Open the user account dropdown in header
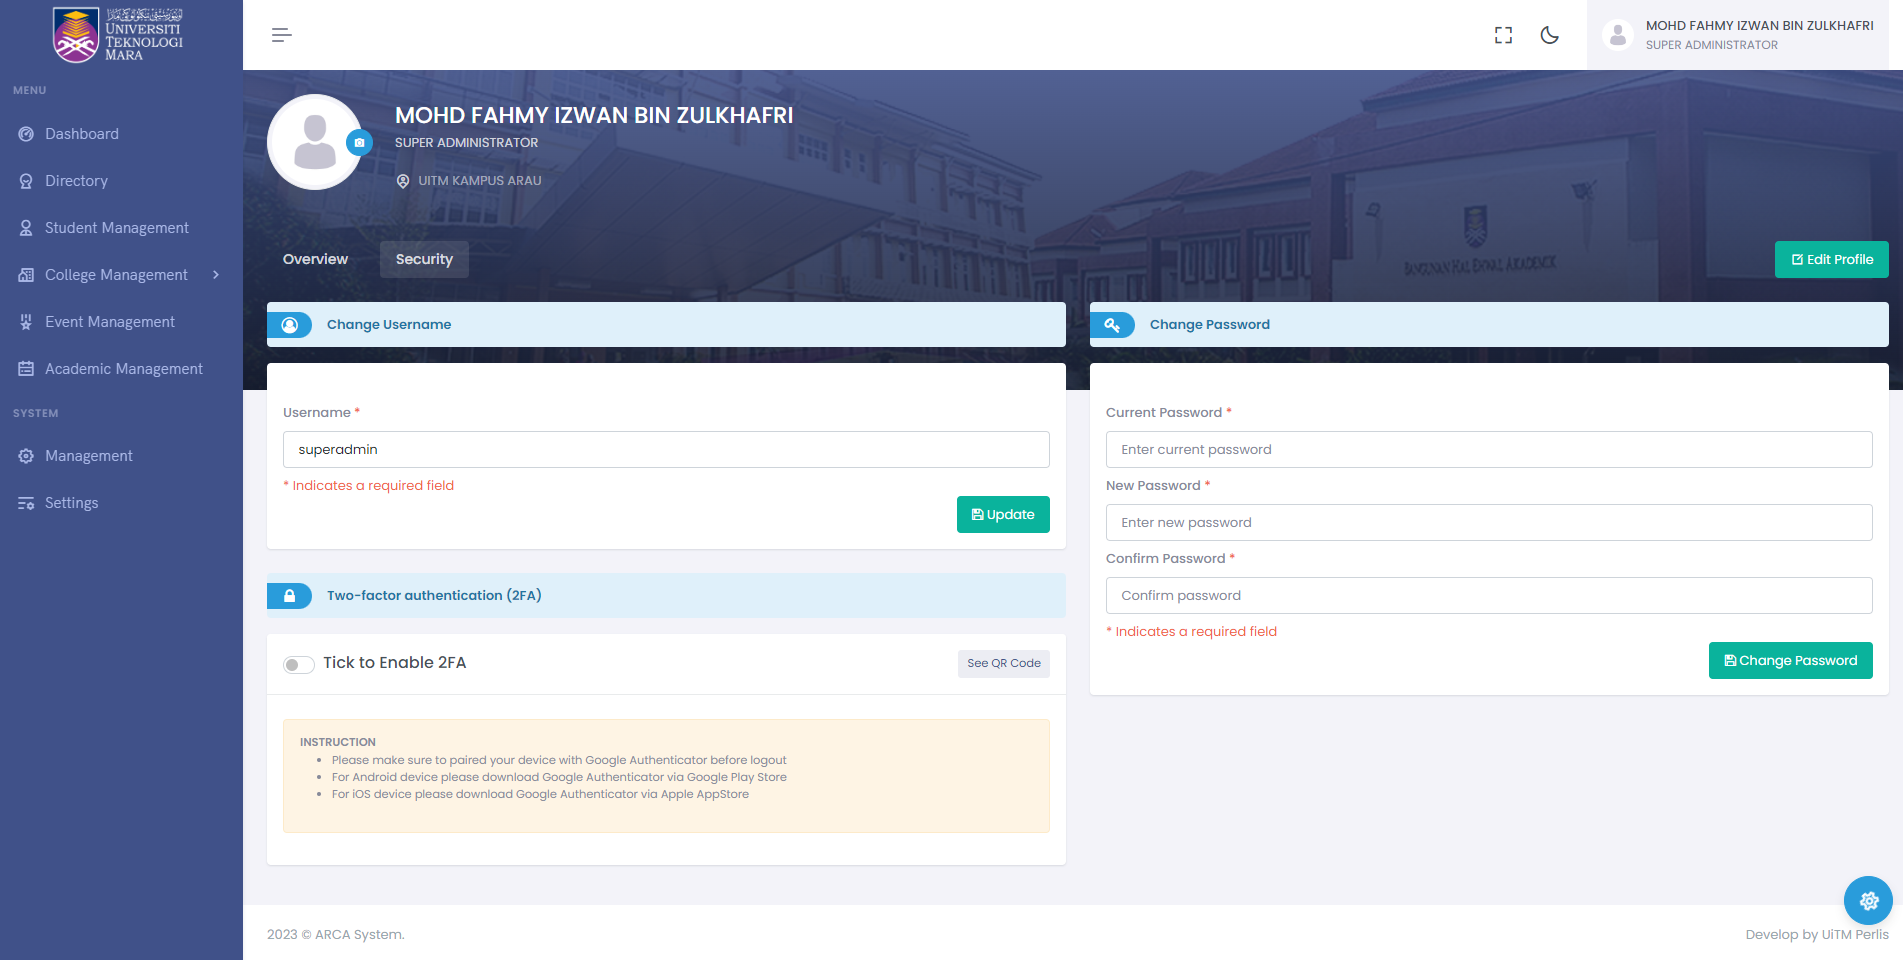The width and height of the screenshot is (1903, 960). 1738,35
